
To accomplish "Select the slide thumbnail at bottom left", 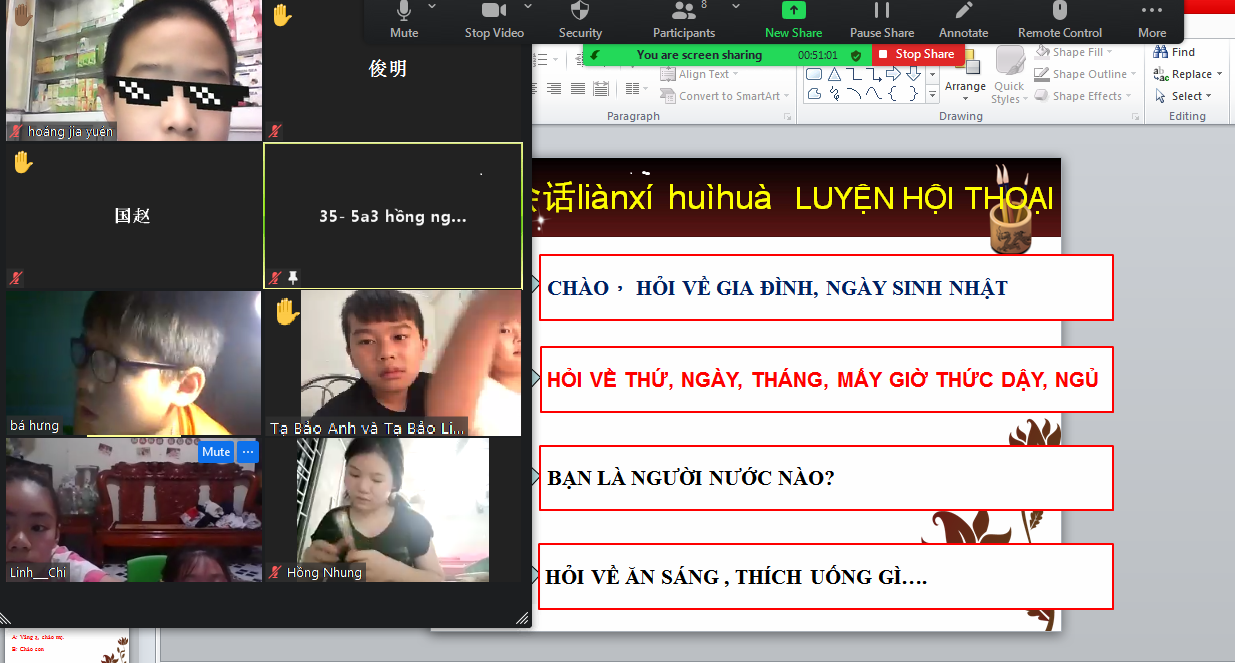I will (65, 646).
